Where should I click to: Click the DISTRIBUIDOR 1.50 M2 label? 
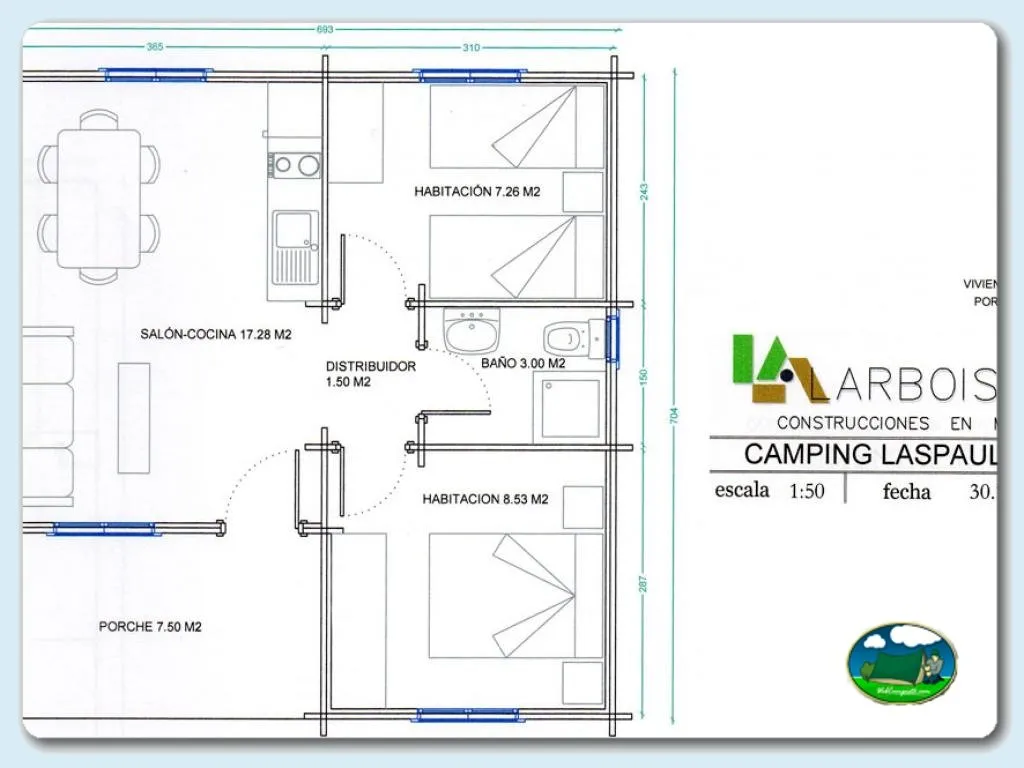coord(370,374)
